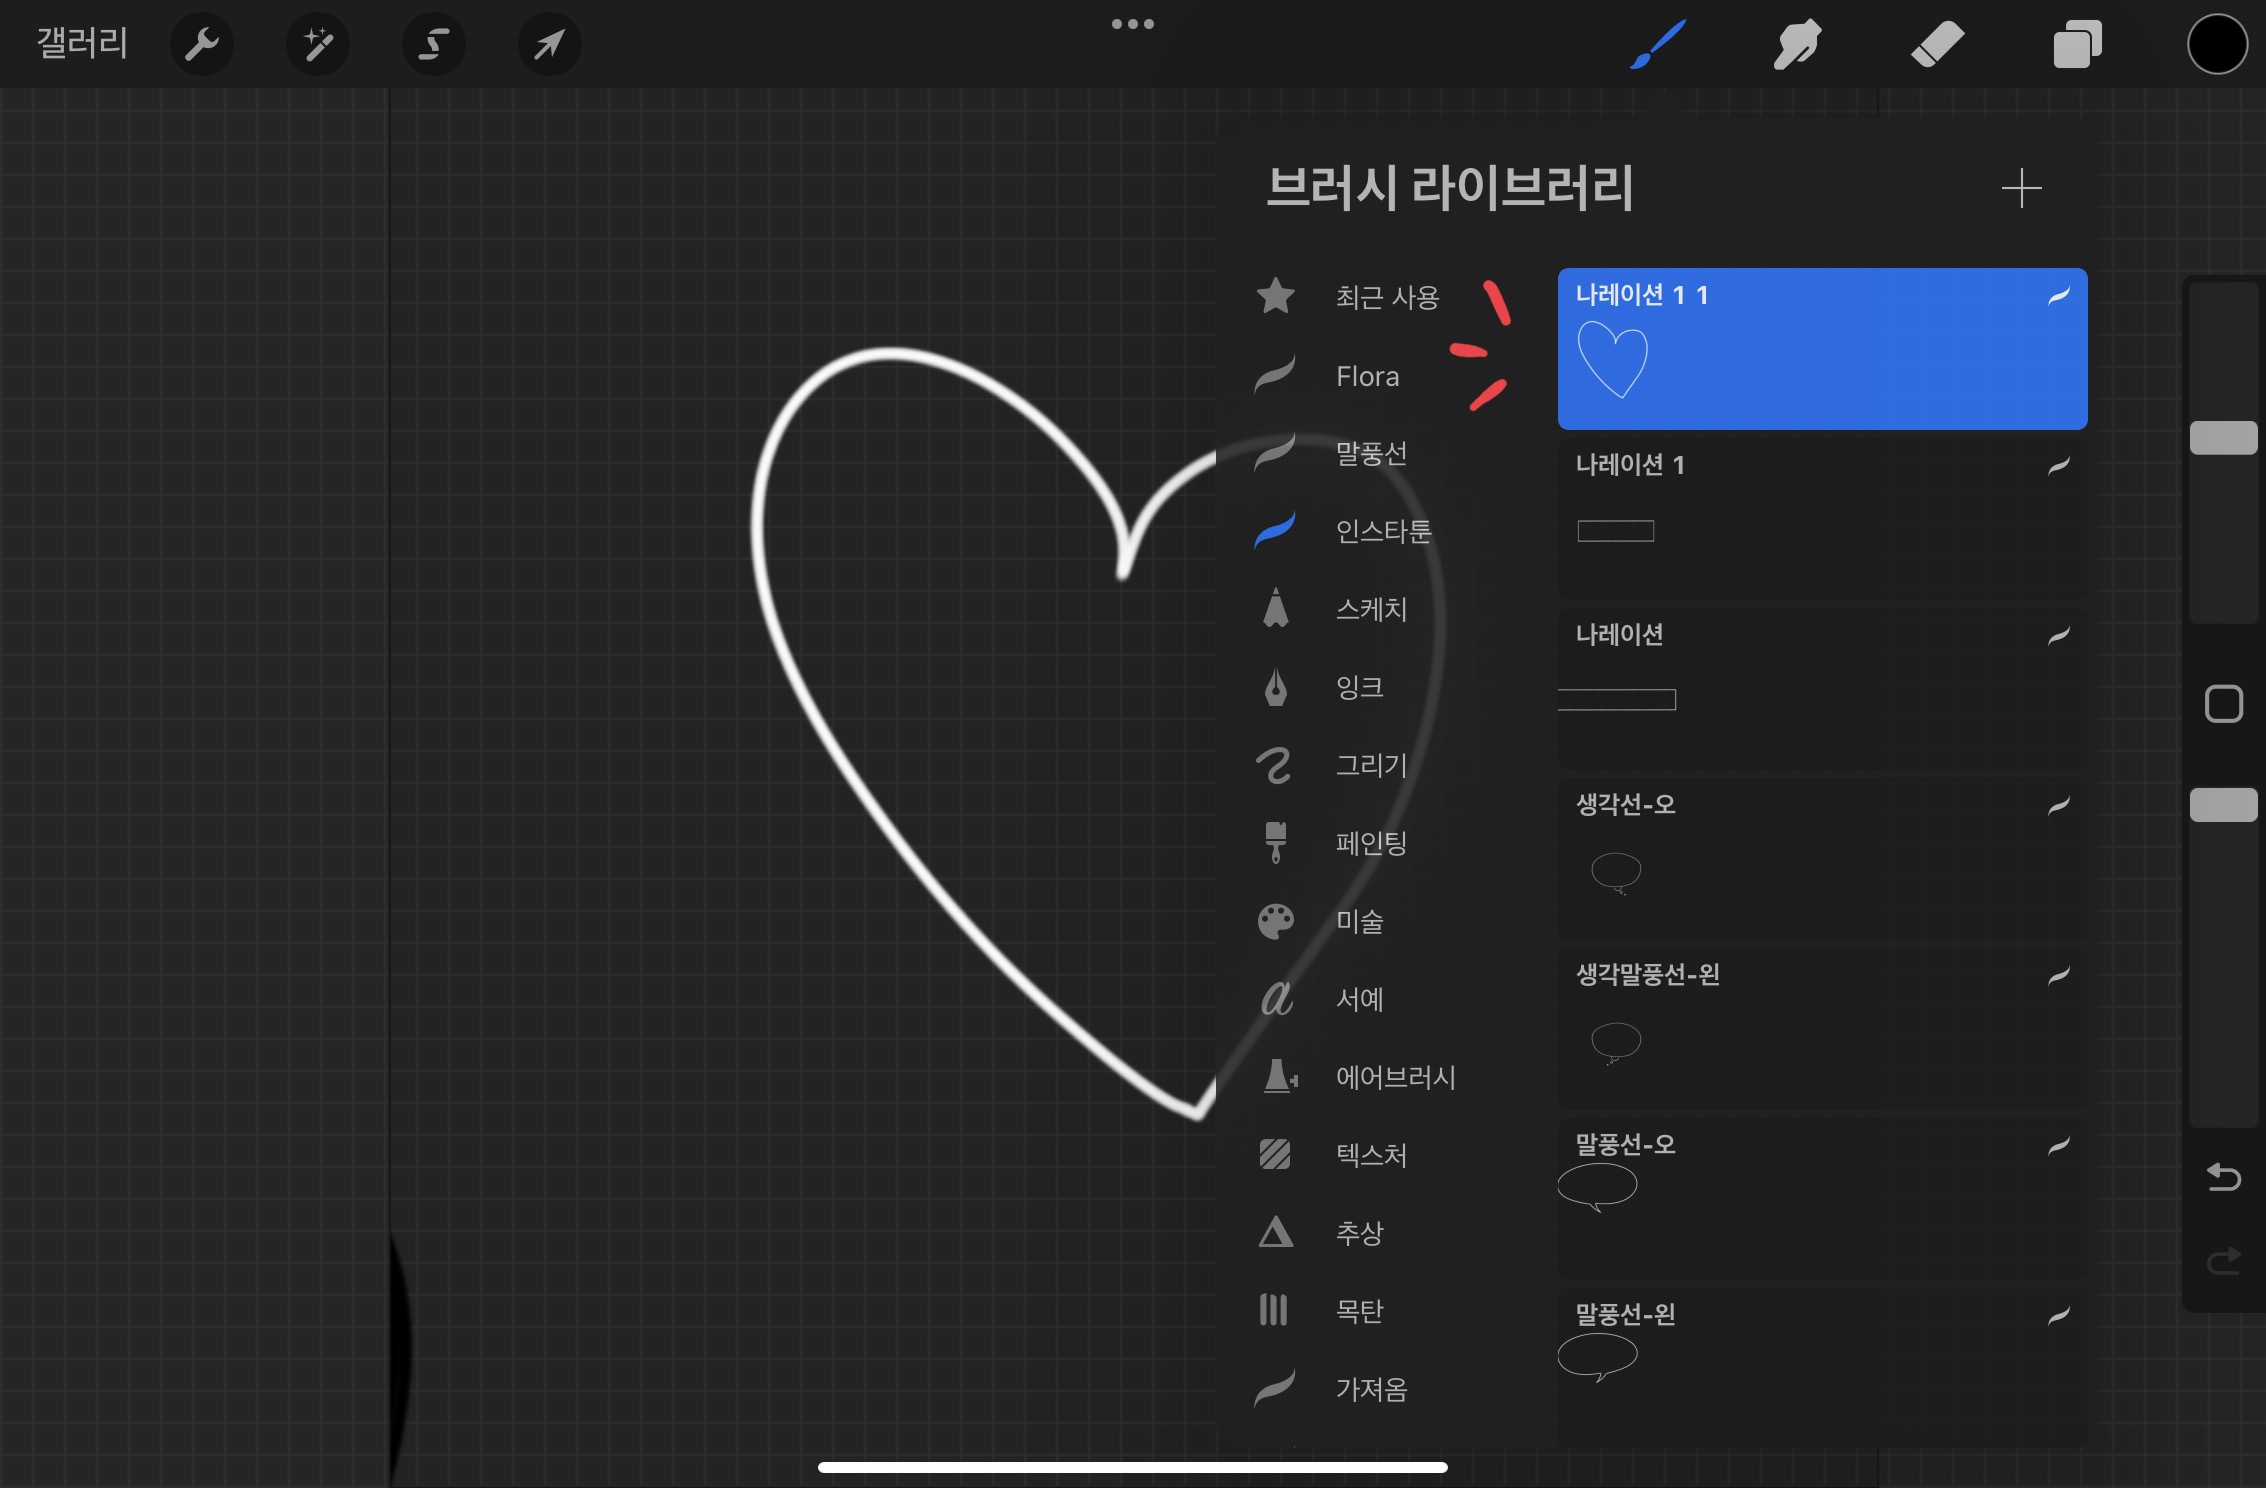Open the Layers panel icon
The width and height of the screenshot is (2266, 1488).
click(2077, 45)
